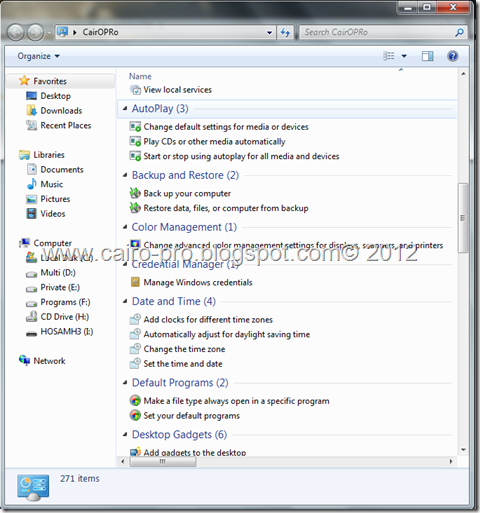
Task: Click the change view icon in toolbar
Action: [389, 56]
